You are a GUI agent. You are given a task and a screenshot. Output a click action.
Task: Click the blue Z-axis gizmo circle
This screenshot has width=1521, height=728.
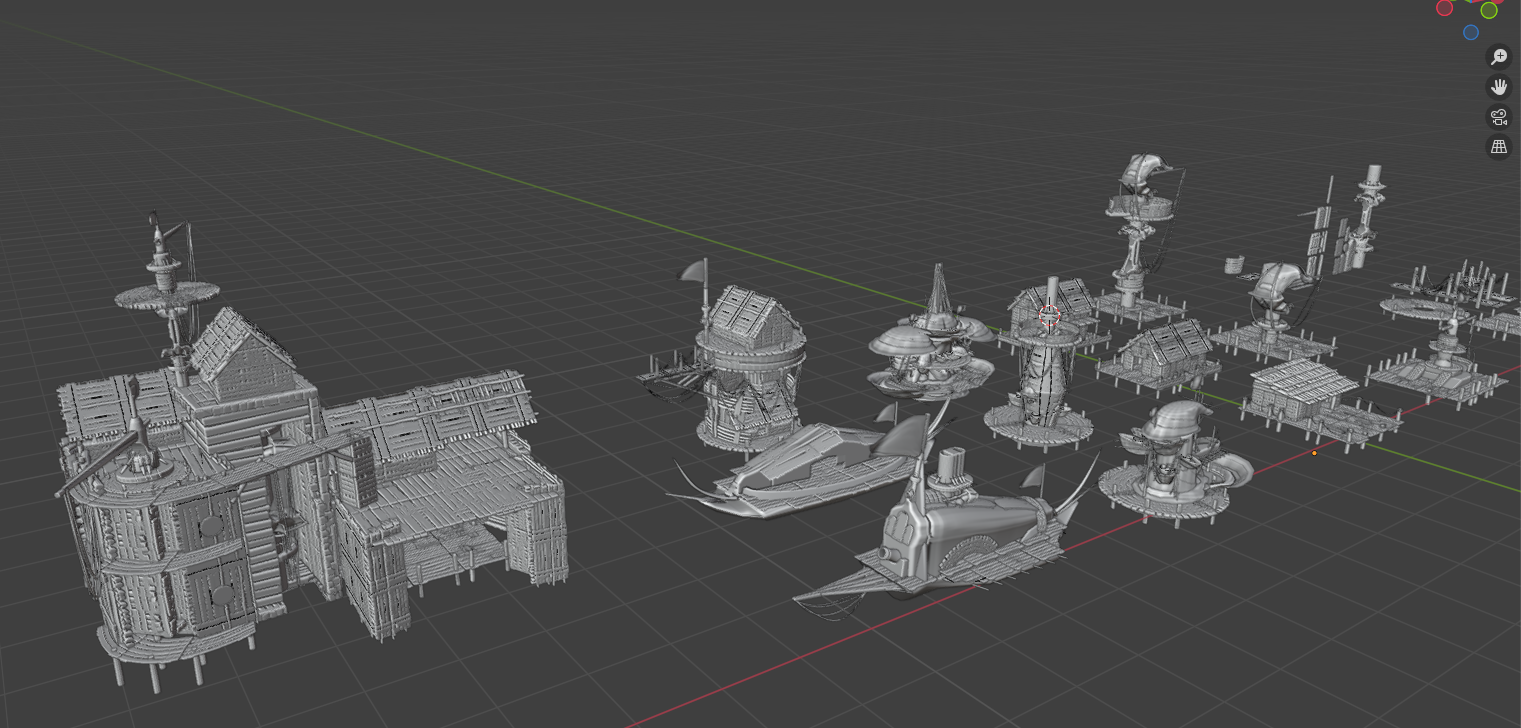coord(1470,32)
